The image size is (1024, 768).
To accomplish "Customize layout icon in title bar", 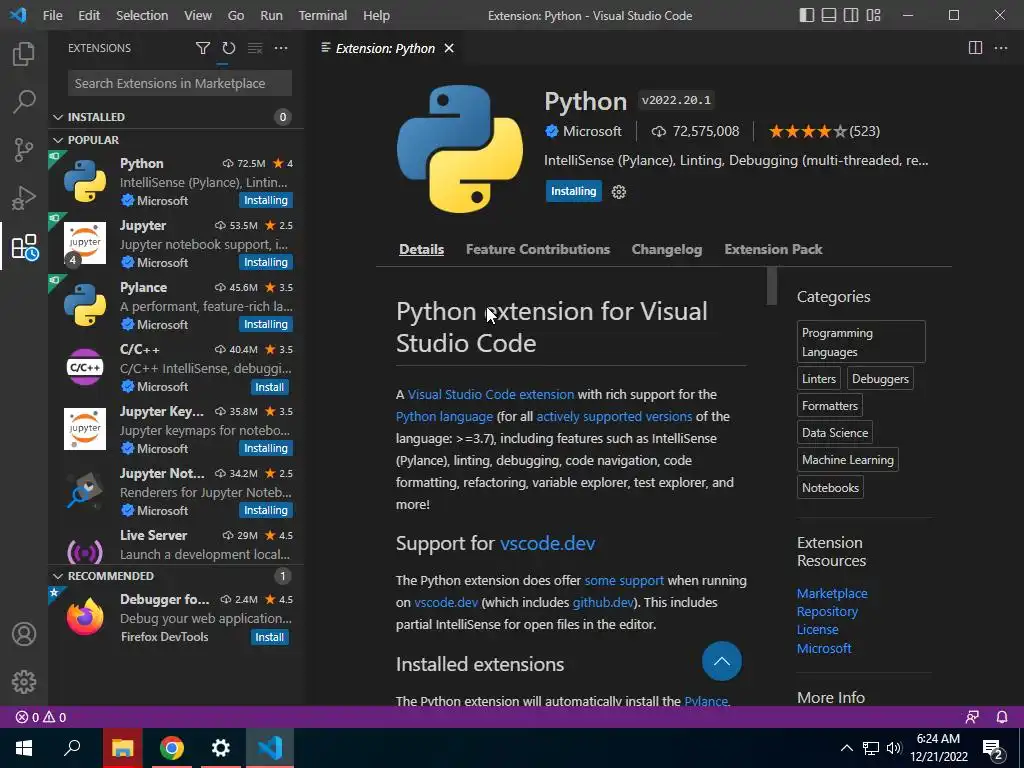I will point(873,15).
